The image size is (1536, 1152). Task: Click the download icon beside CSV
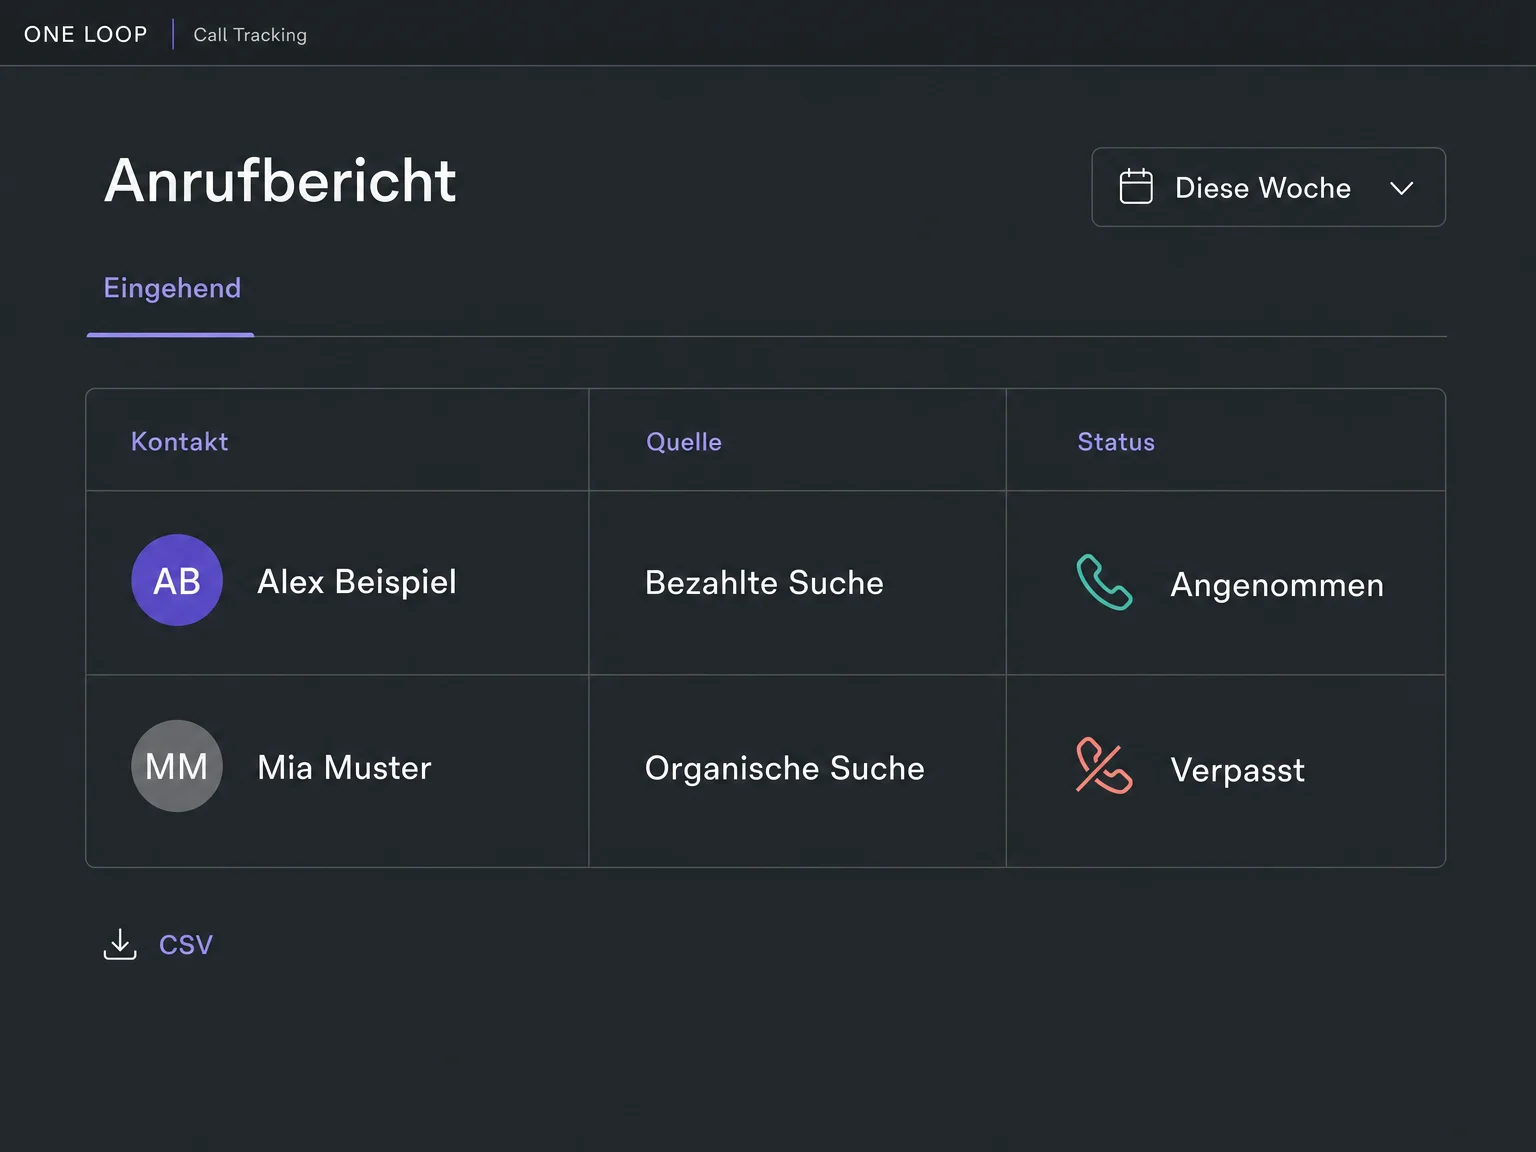[x=120, y=944]
